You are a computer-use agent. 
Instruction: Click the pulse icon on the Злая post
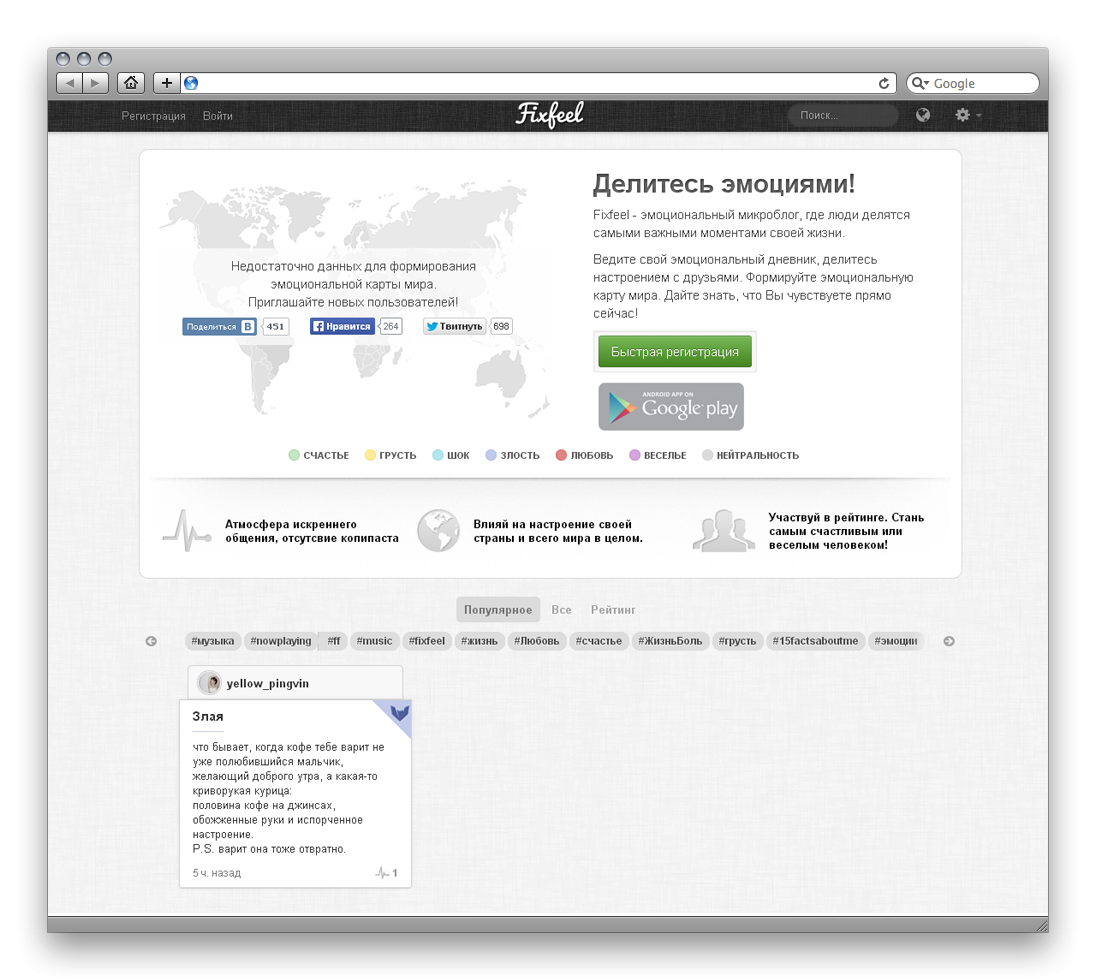pyautogui.click(x=382, y=873)
